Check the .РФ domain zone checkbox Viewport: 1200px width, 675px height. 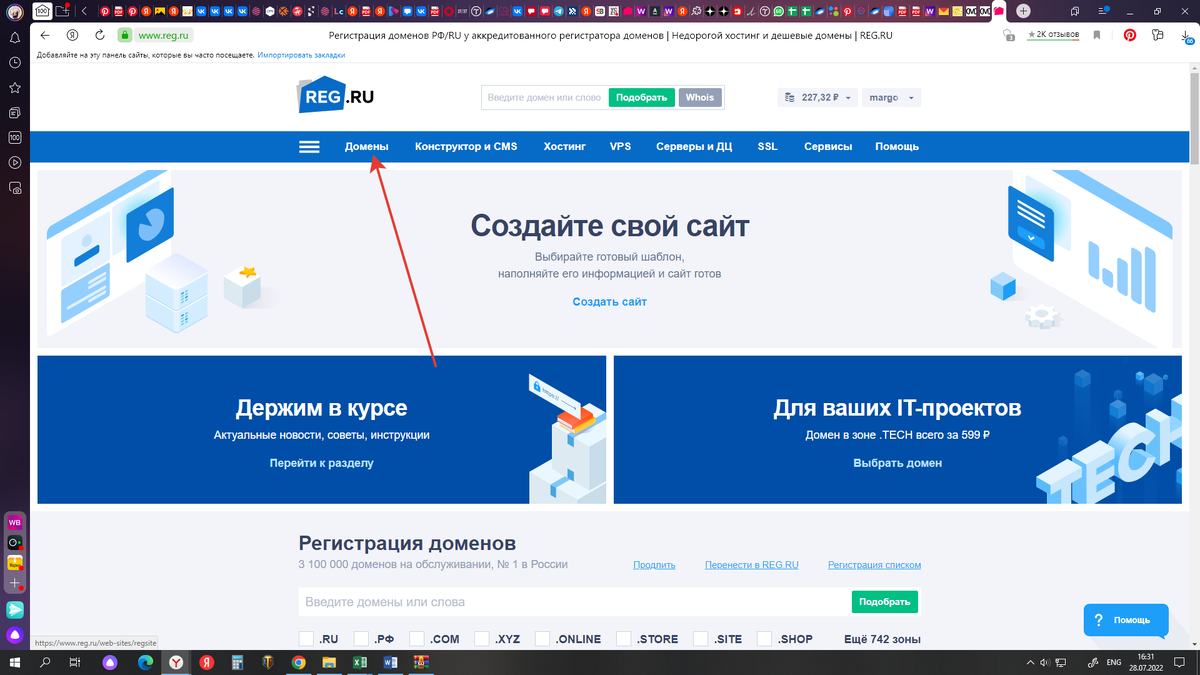pyautogui.click(x=362, y=639)
